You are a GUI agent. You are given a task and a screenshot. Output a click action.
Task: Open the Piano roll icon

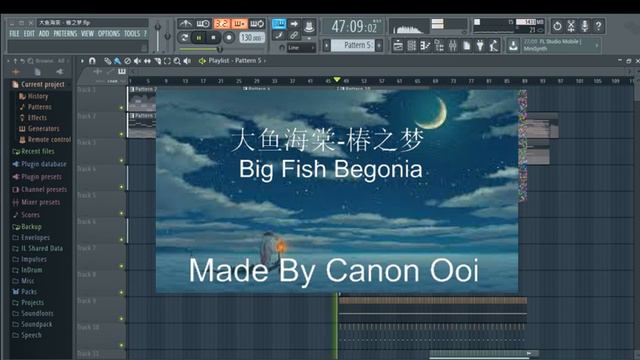(x=425, y=46)
